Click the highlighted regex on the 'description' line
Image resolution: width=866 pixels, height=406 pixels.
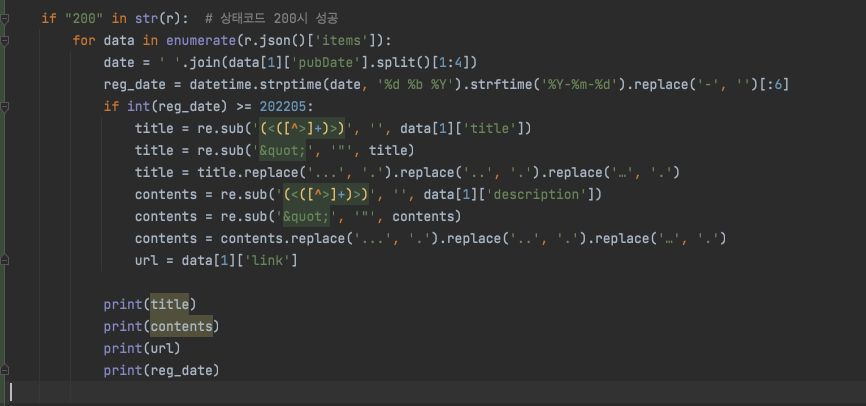pyautogui.click(x=326, y=195)
